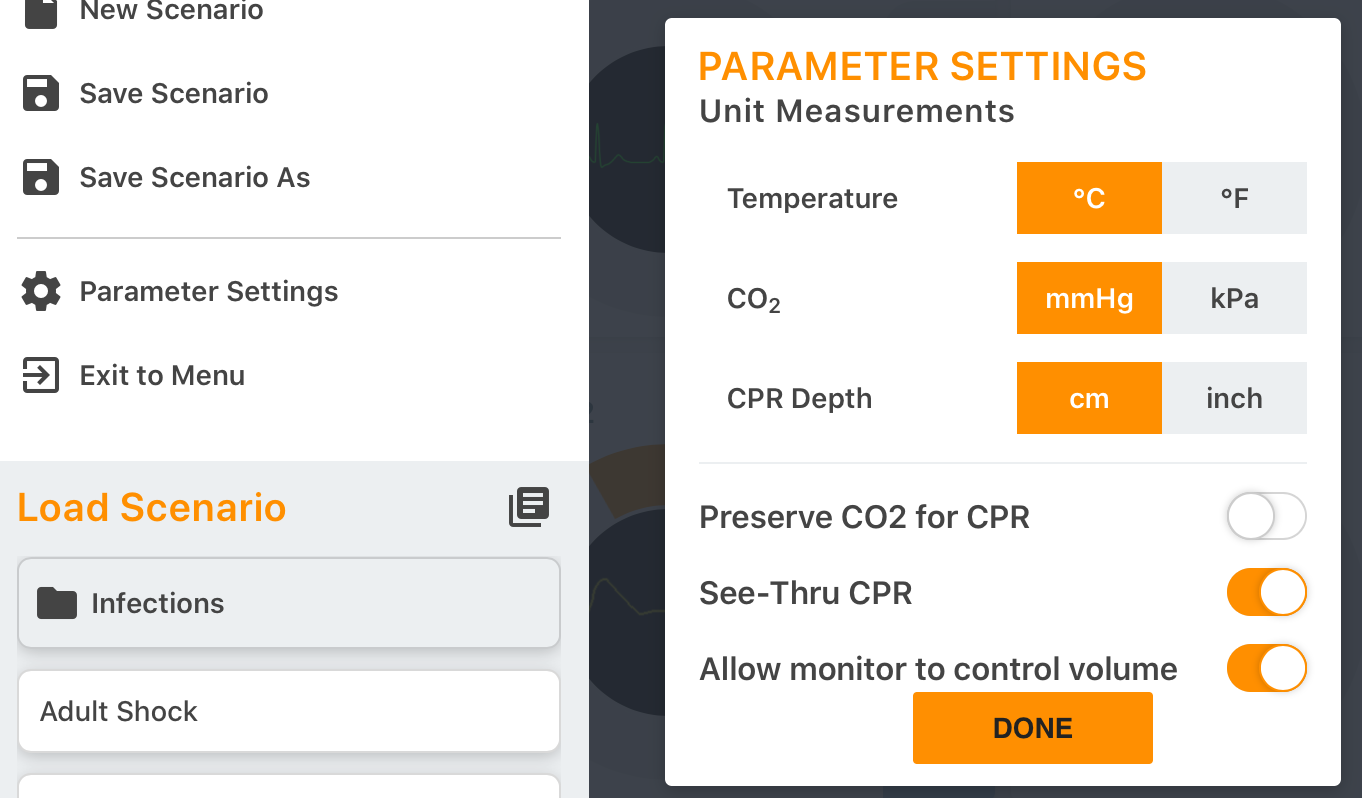The image size is (1362, 798).
Task: Click the Exit to Menu arrow icon
Action: tap(41, 375)
